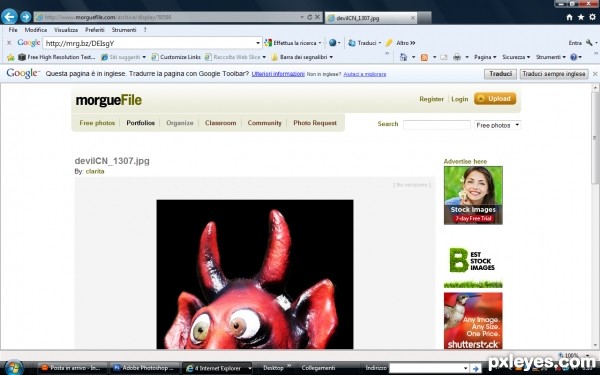Click the red devil mask photo
600x375 pixels.
[255, 274]
